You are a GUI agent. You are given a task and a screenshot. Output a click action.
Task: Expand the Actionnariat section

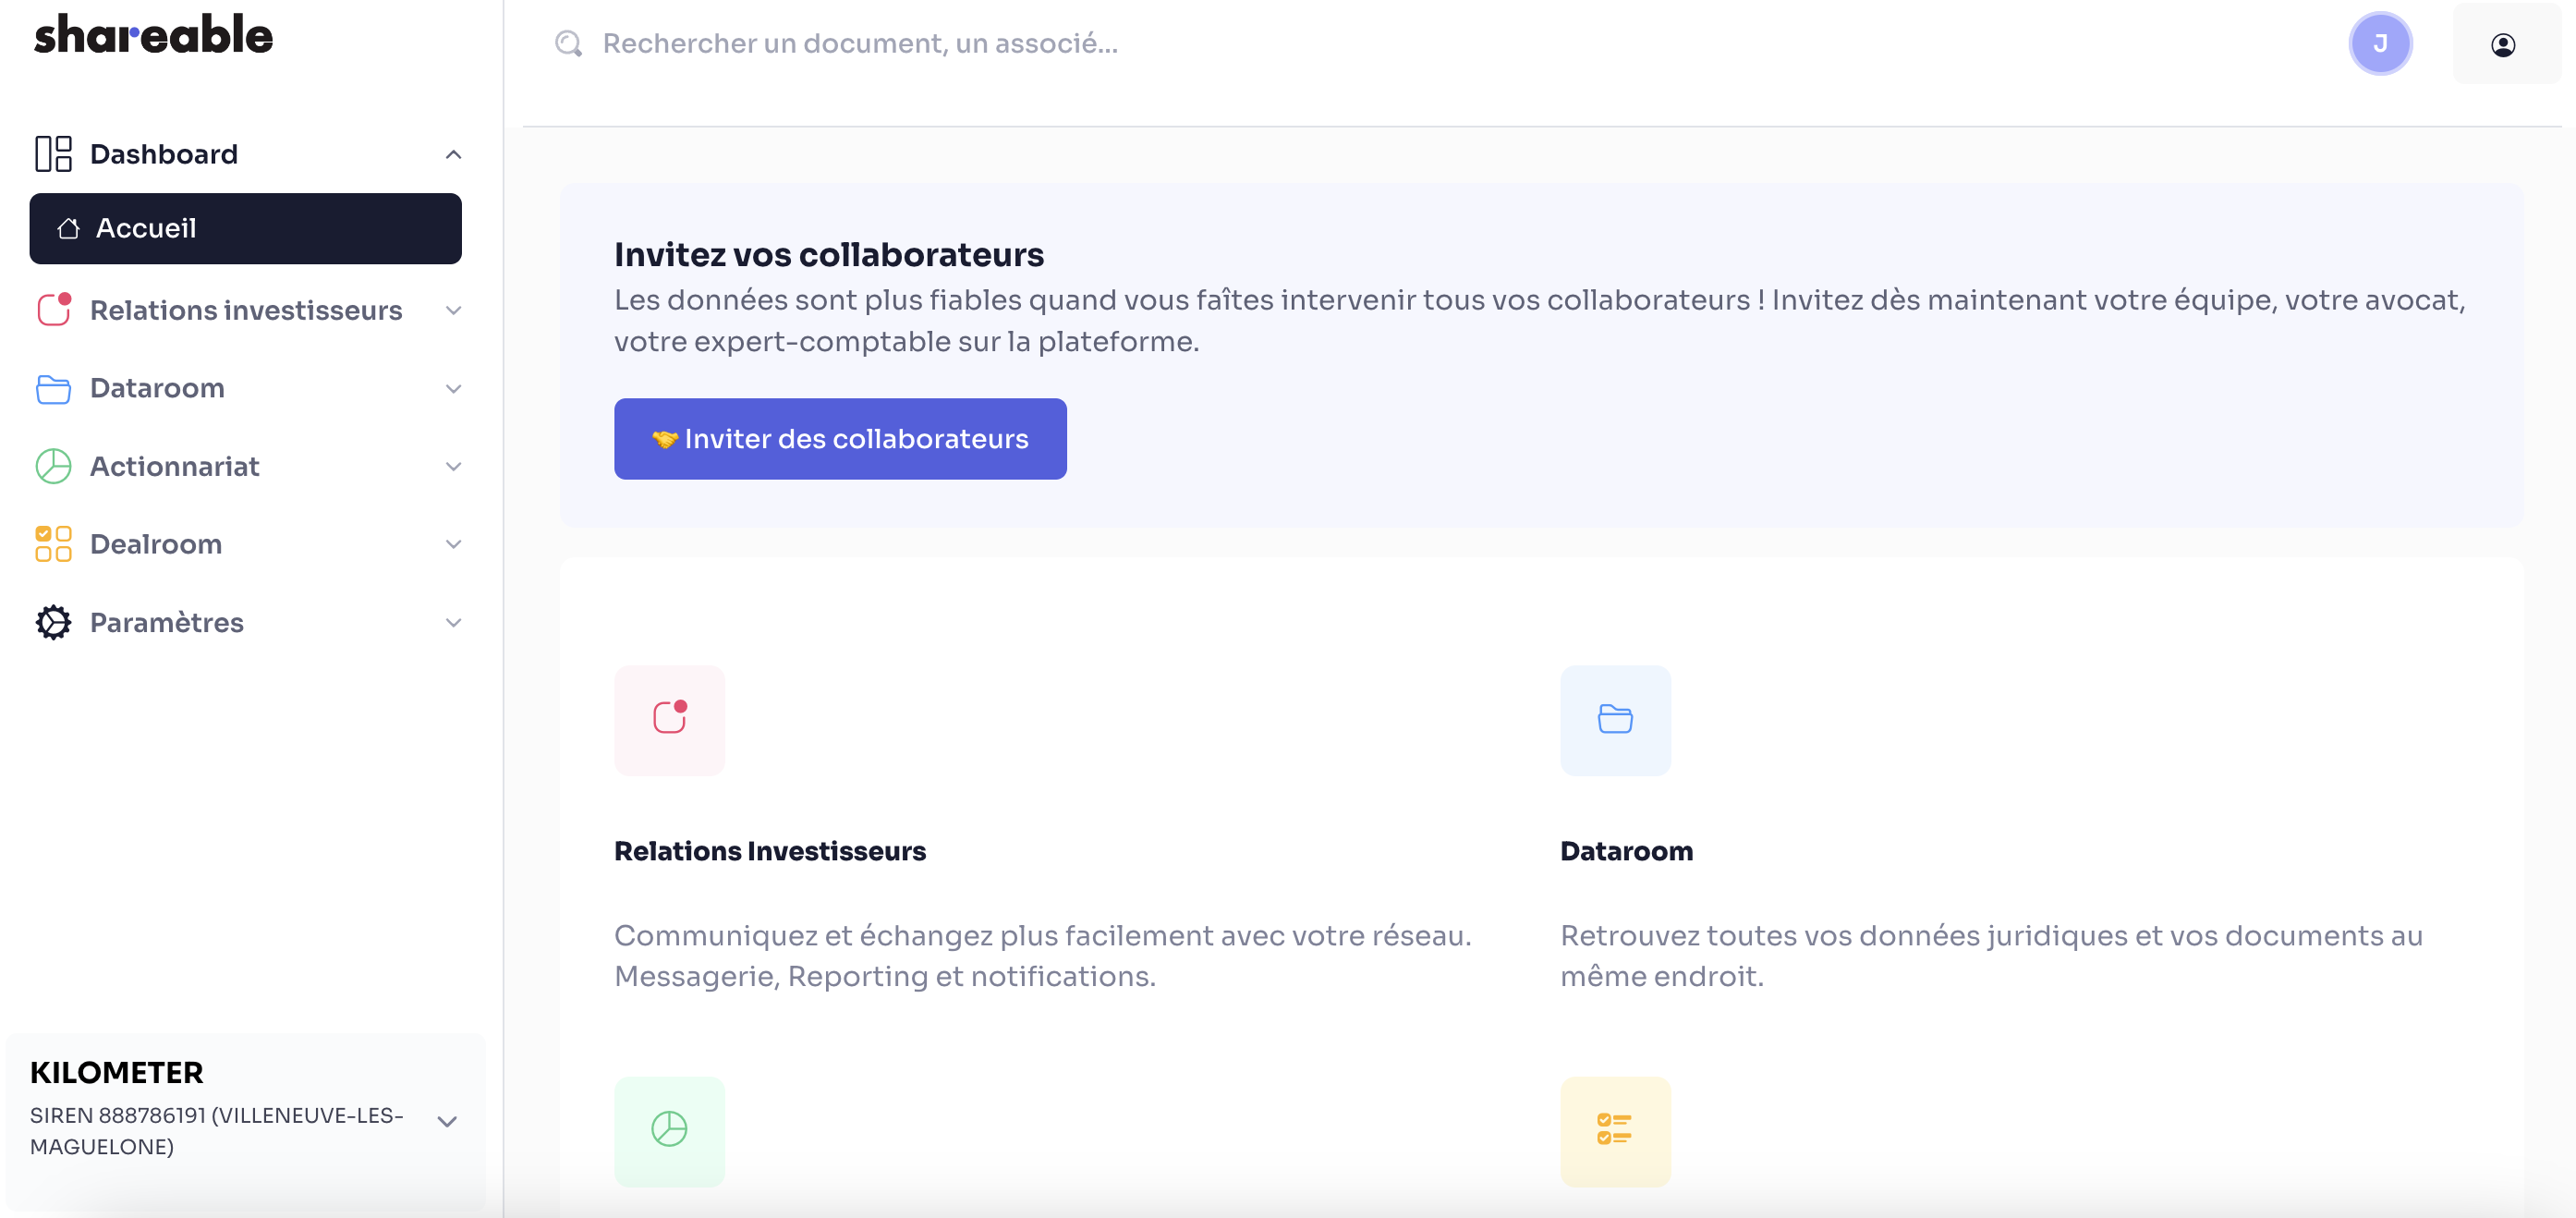(x=453, y=466)
